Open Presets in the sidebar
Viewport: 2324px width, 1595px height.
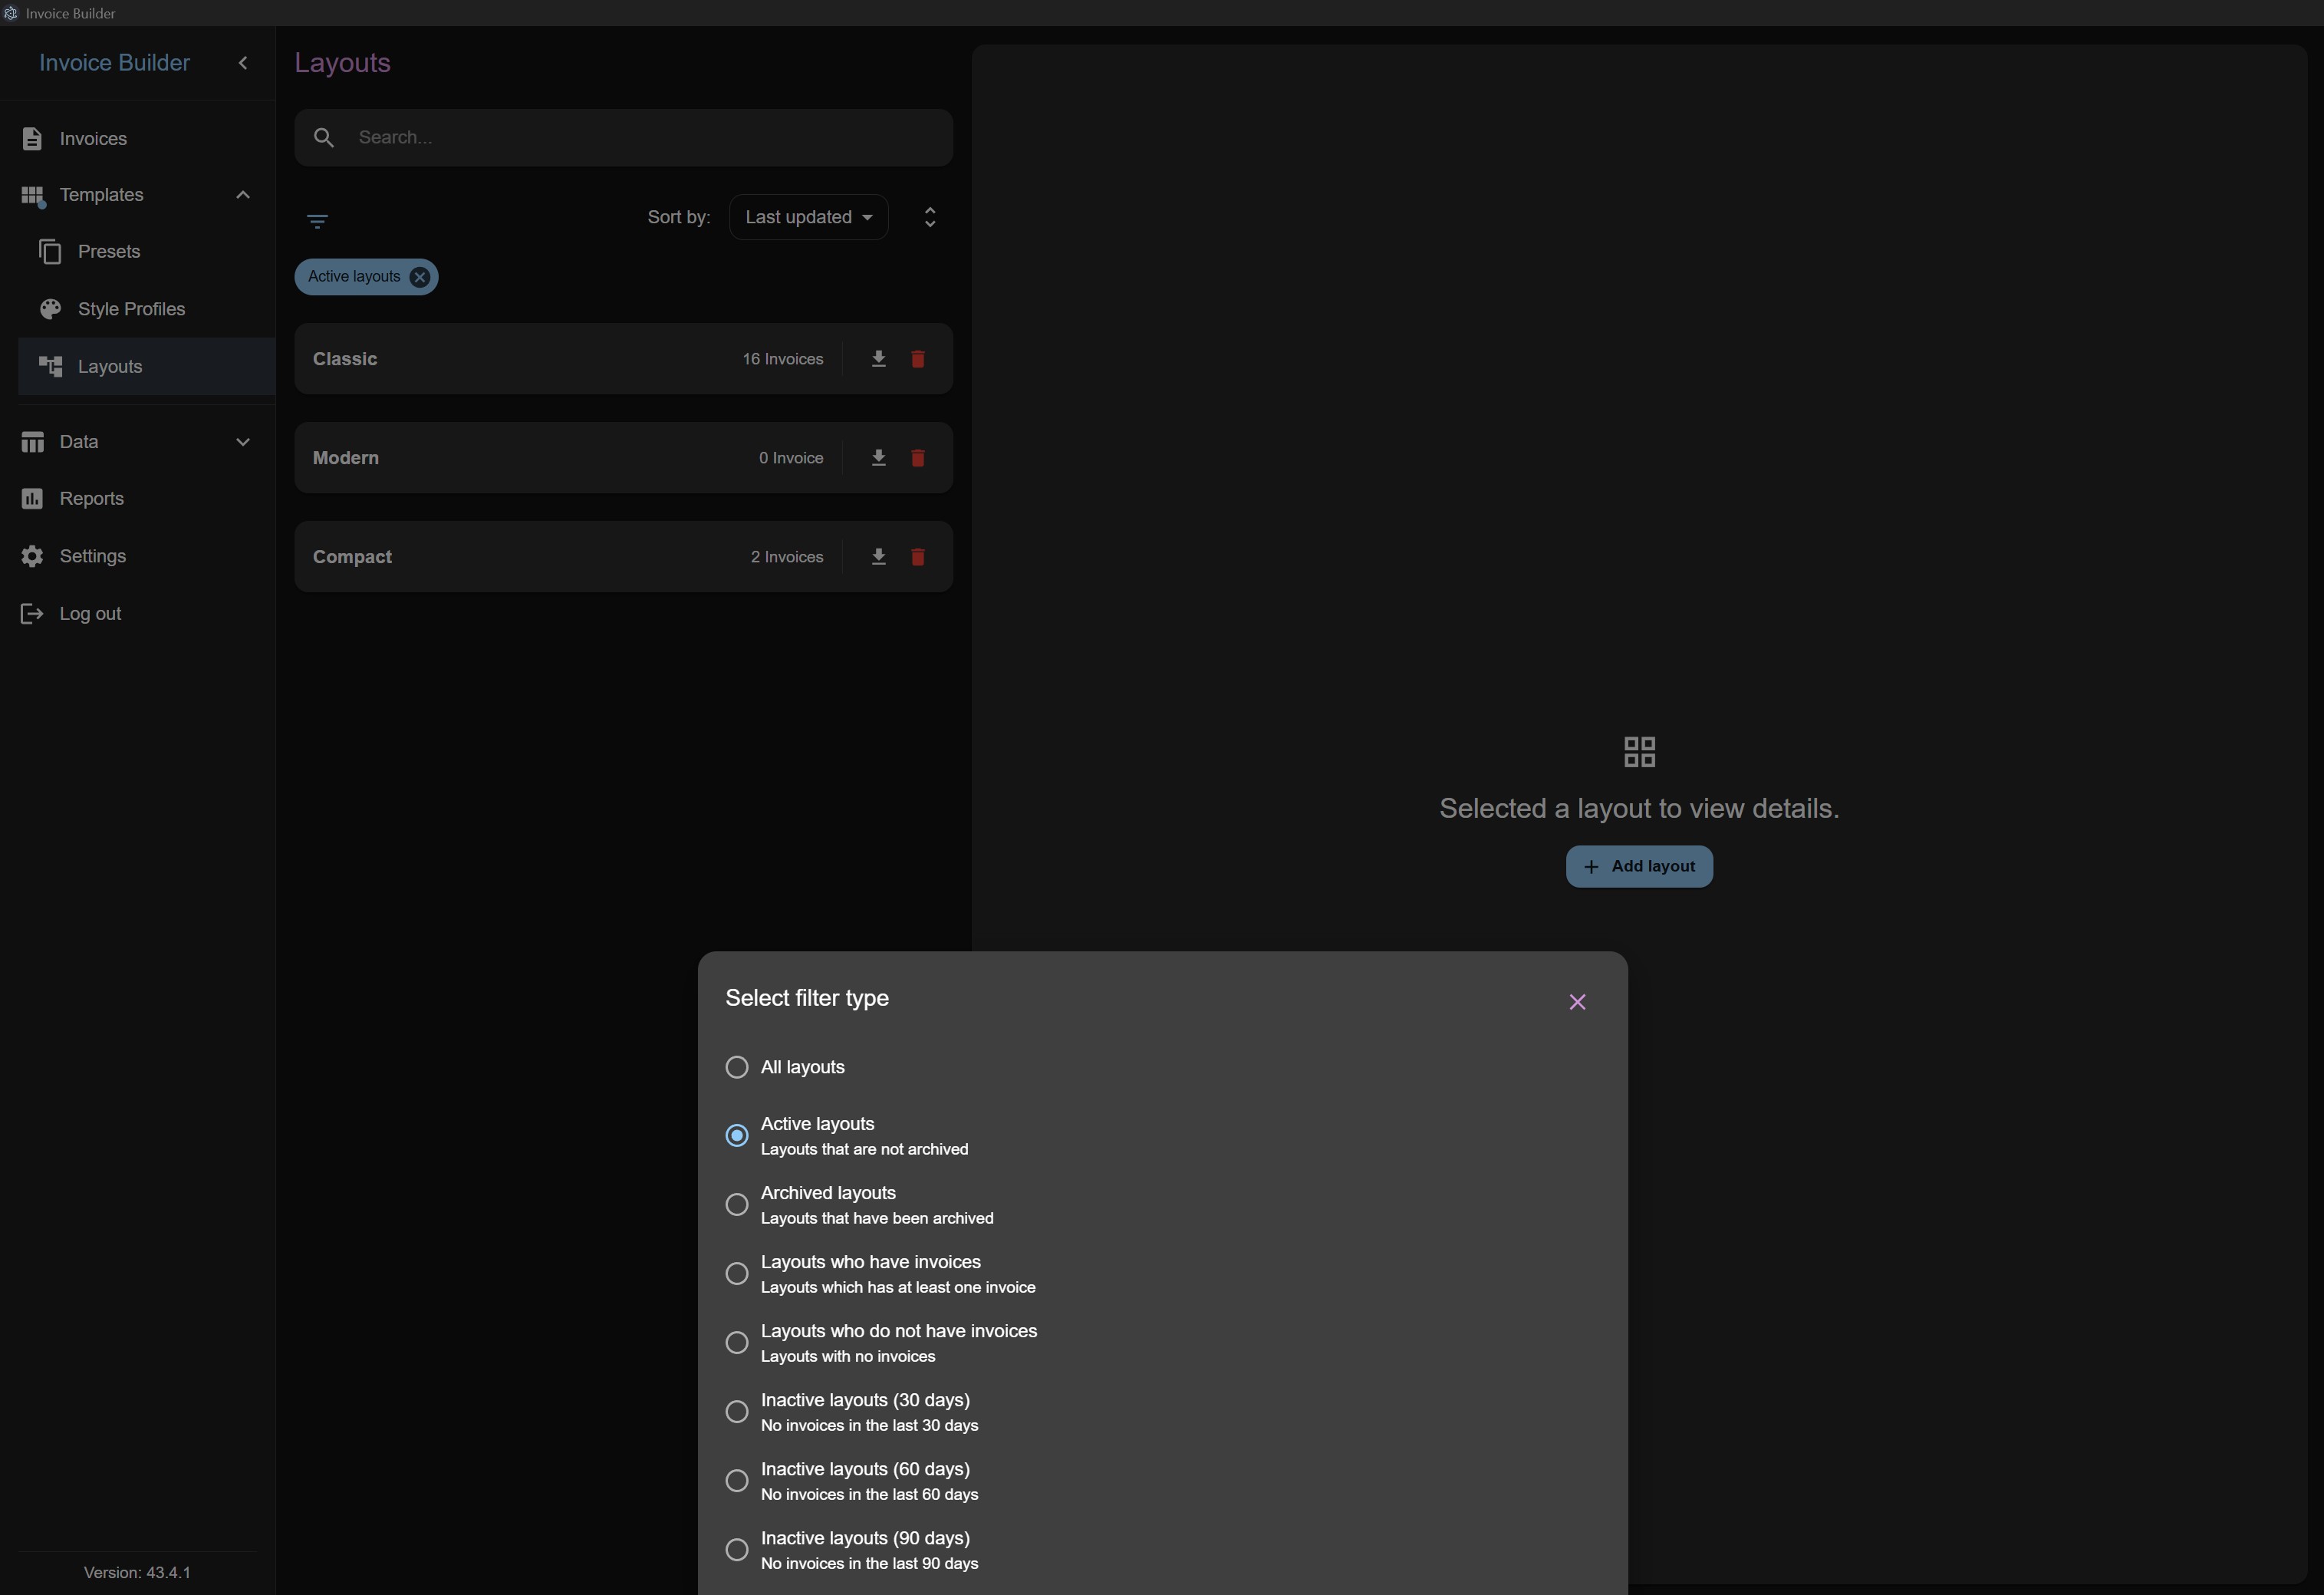pos(146,252)
